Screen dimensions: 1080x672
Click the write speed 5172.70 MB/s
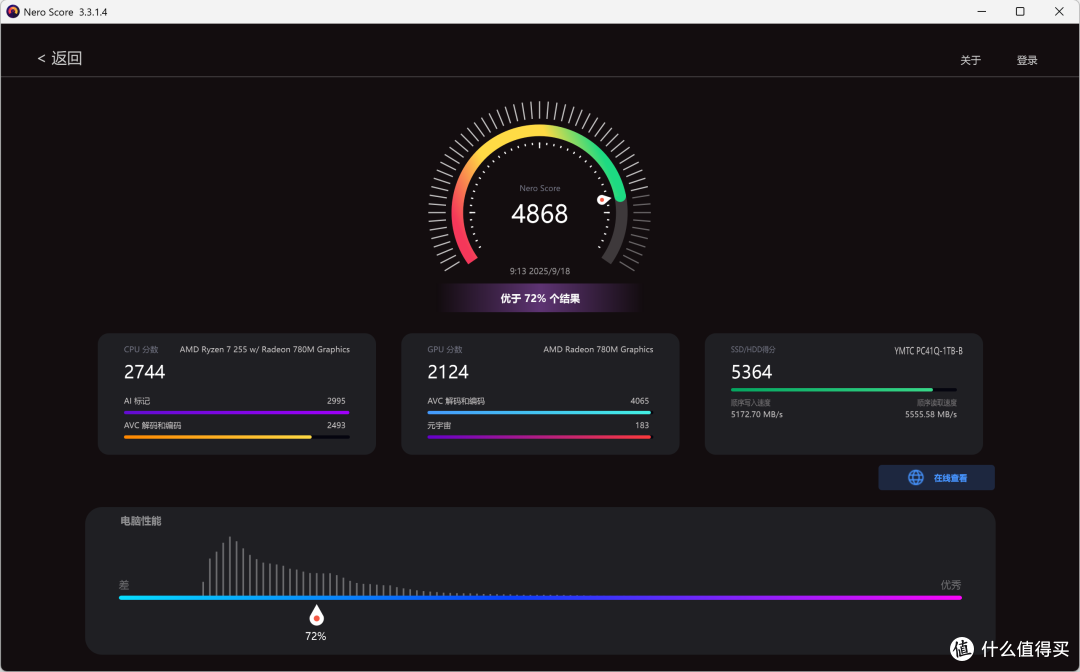[756, 414]
